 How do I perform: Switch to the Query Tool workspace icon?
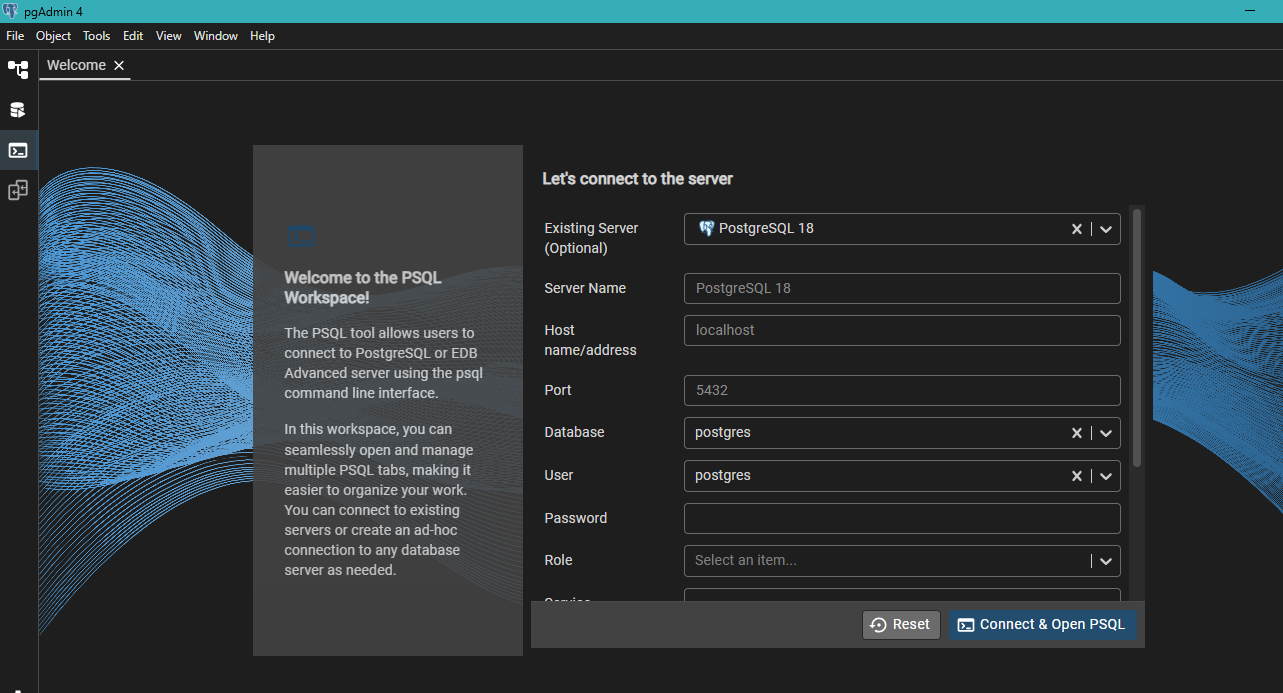pyautogui.click(x=18, y=110)
